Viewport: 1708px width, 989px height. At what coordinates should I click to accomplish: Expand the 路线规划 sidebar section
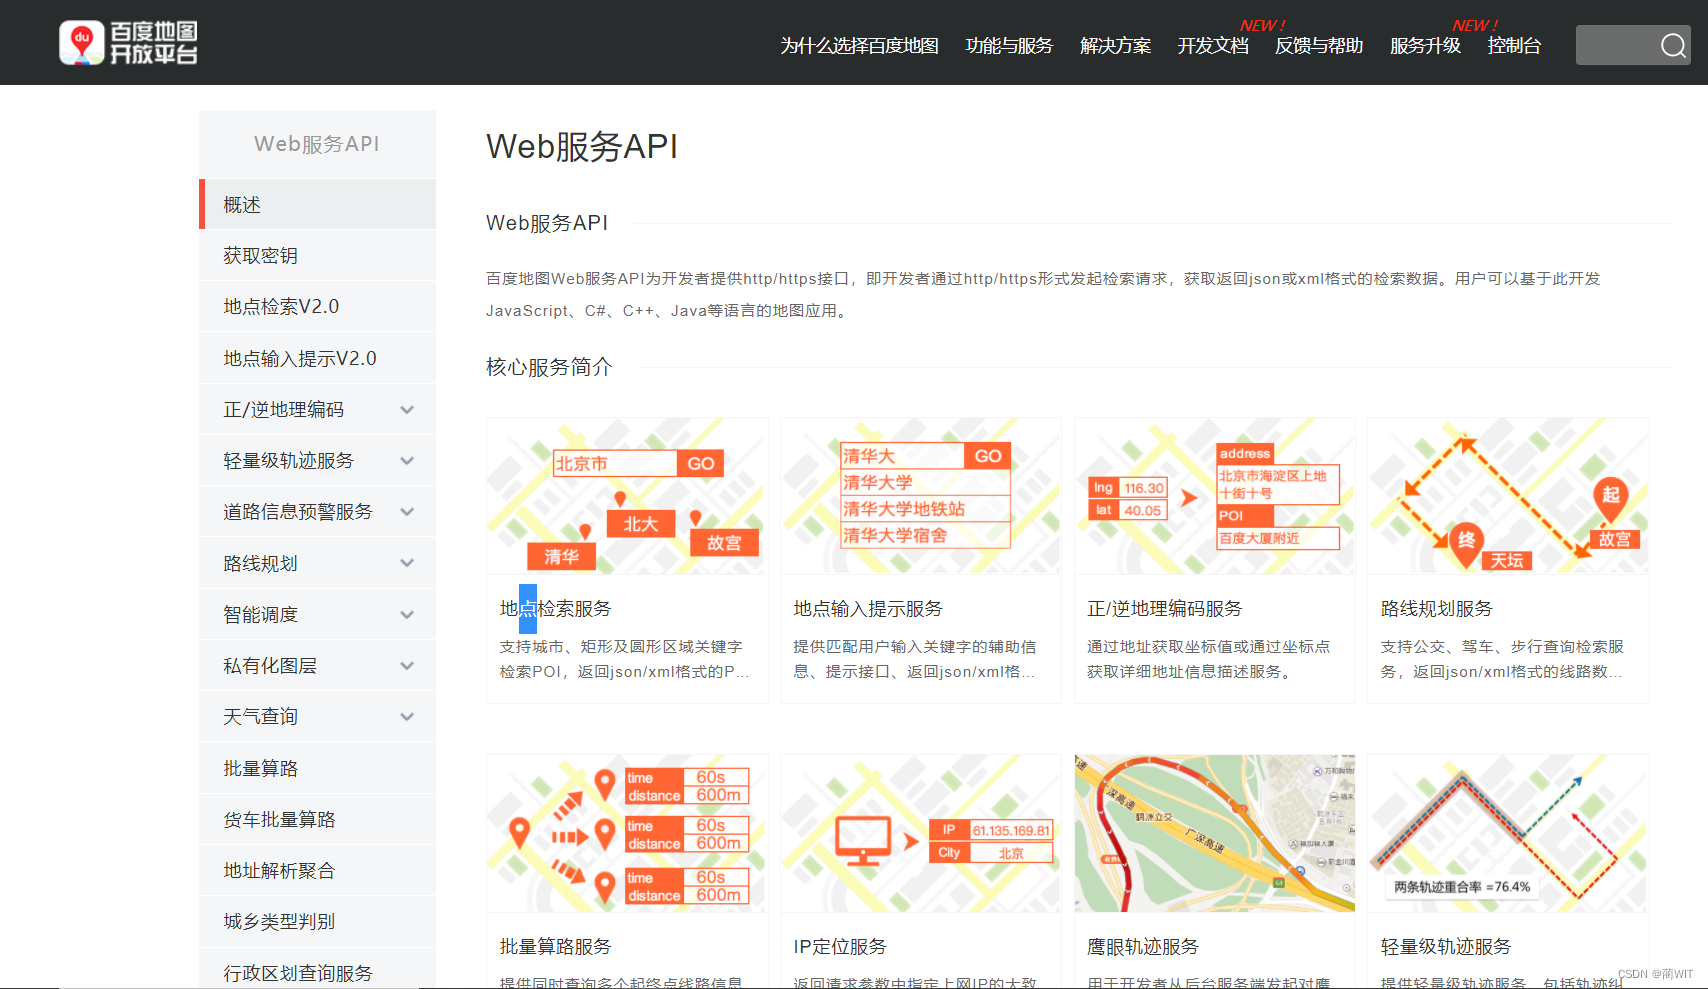[407, 562]
